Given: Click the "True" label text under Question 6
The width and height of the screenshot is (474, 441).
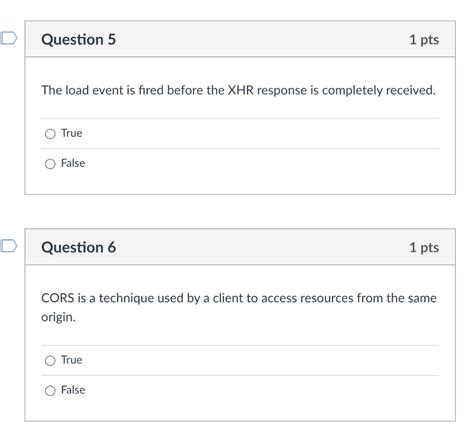Looking at the screenshot, I should [72, 360].
